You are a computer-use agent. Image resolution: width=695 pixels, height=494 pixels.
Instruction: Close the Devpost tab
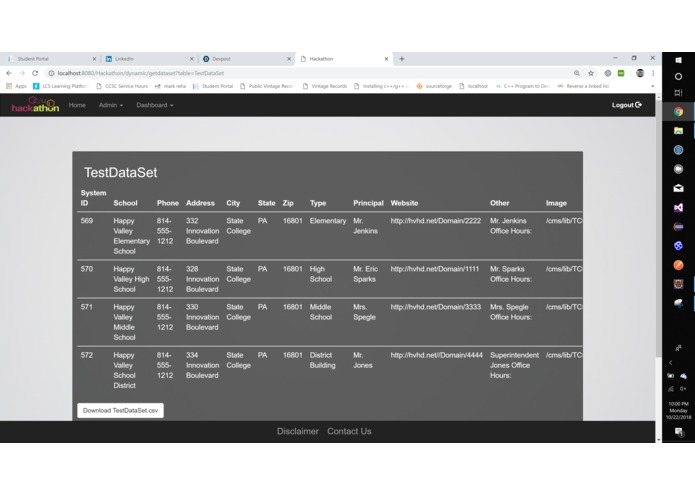pos(289,58)
